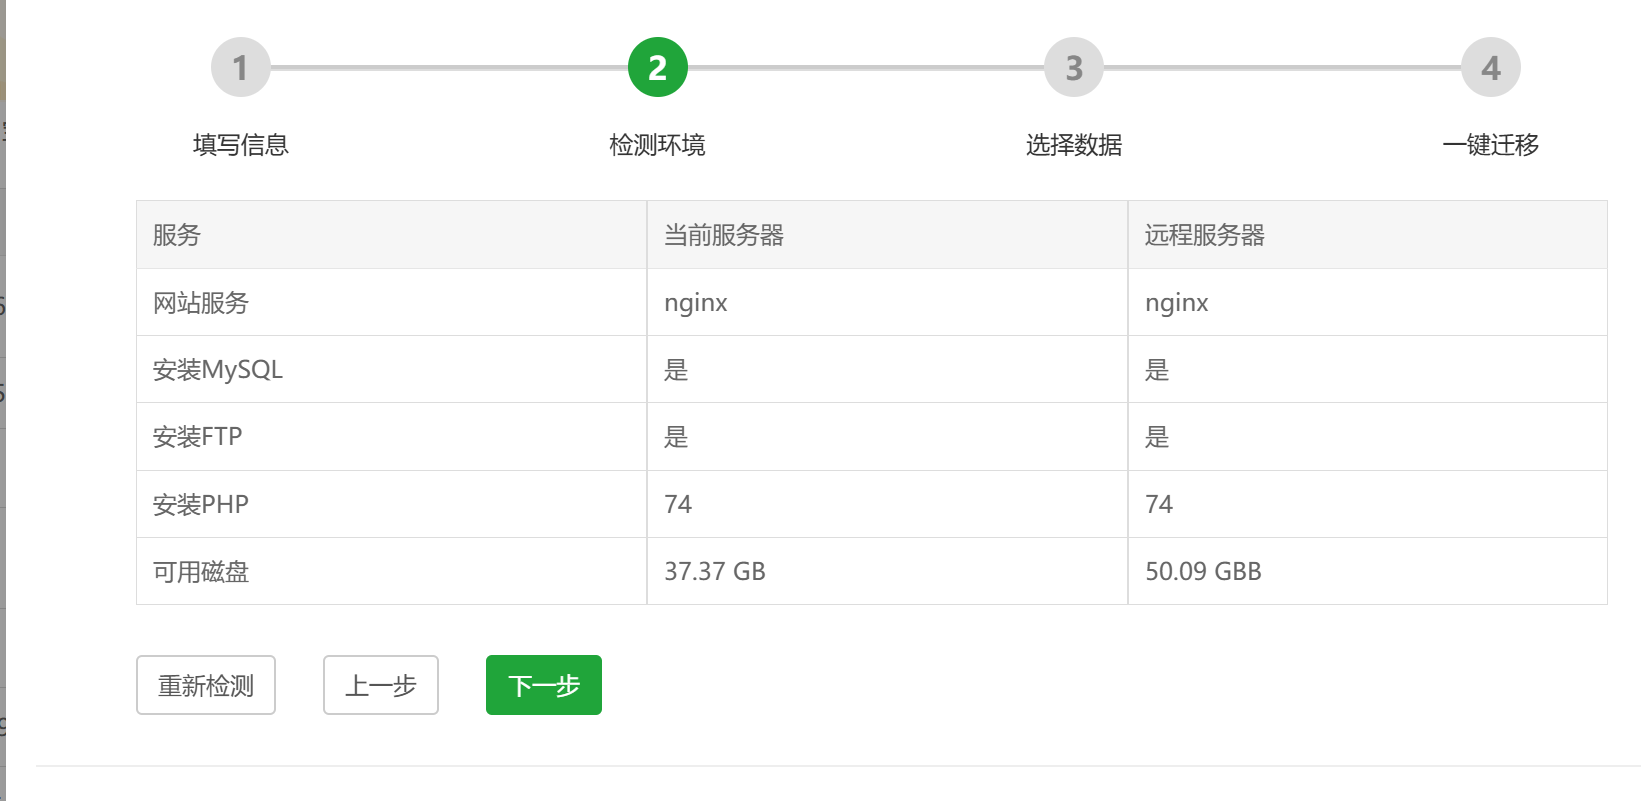Go back with the 上一步 button

click(x=381, y=685)
